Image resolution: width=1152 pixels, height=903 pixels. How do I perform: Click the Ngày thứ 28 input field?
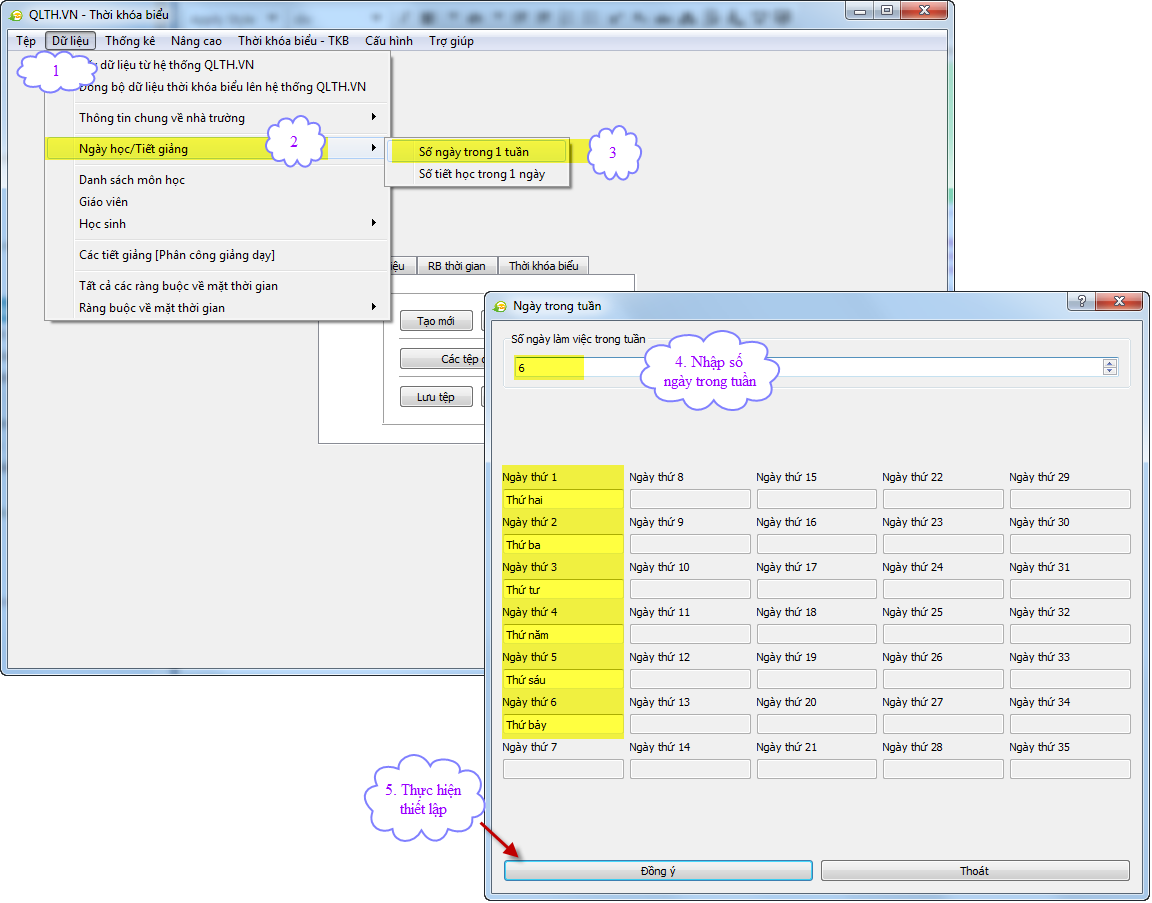click(x=943, y=769)
